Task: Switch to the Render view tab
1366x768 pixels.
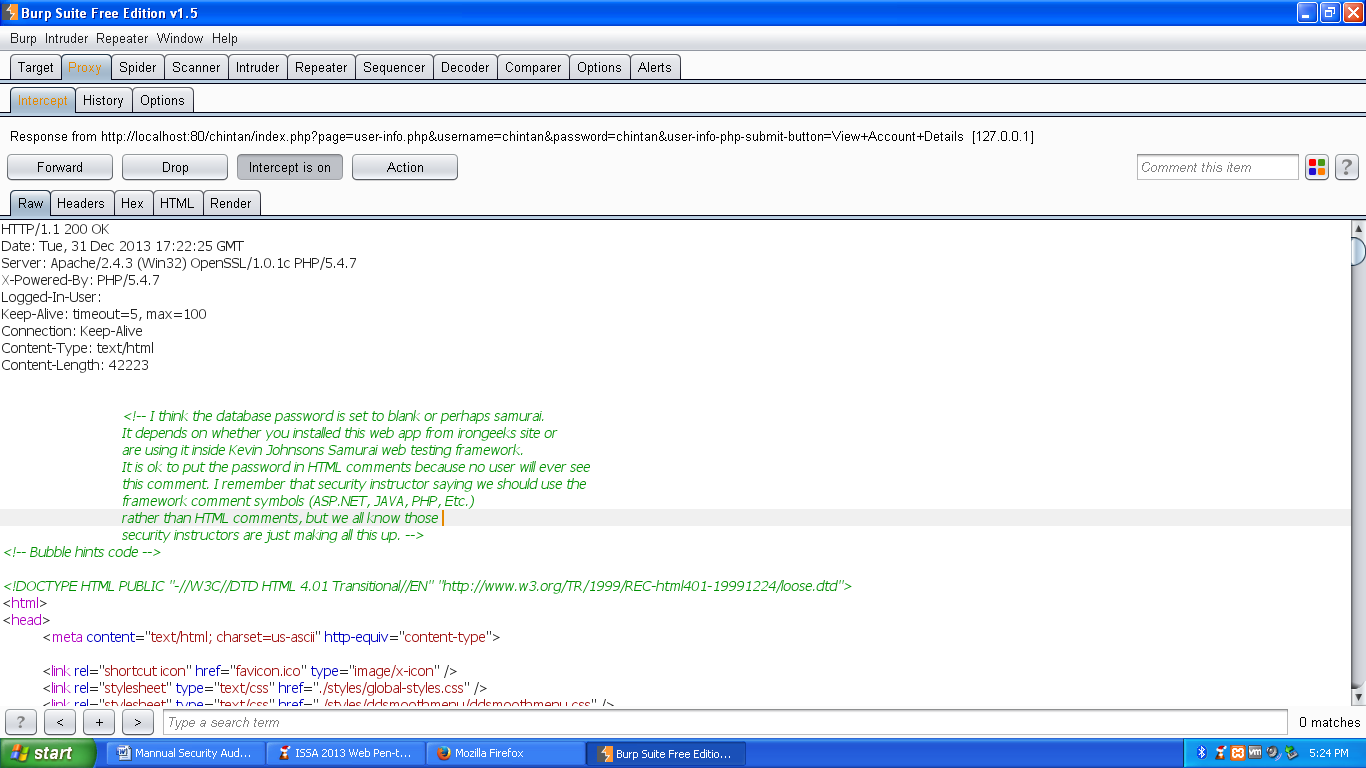Action: coord(231,203)
